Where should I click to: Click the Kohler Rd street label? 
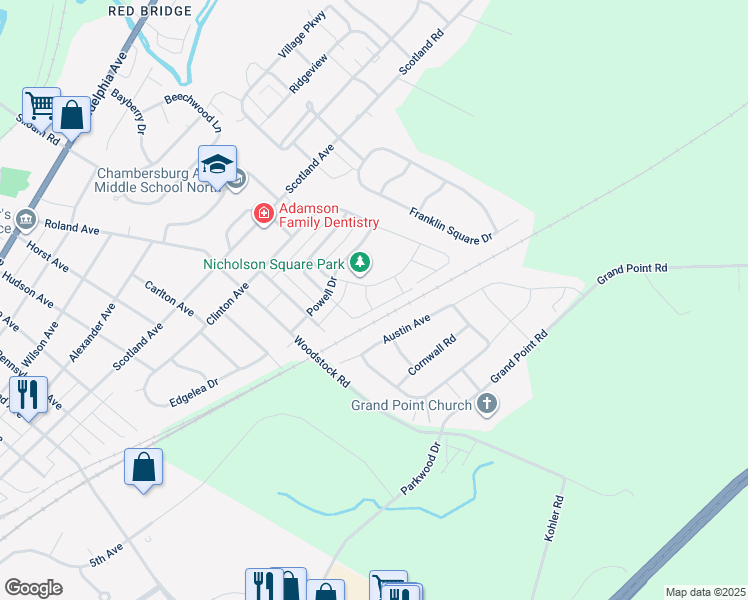(x=554, y=518)
